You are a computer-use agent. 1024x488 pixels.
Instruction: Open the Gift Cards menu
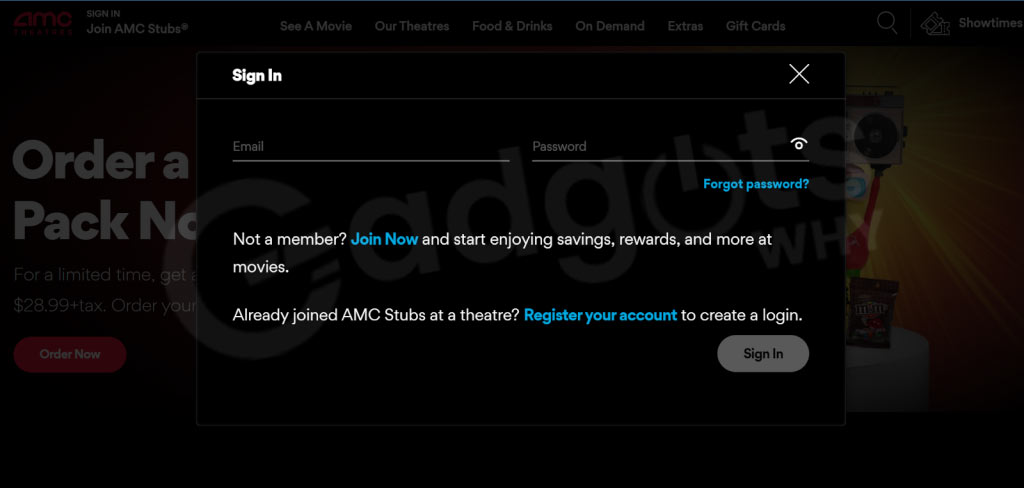756,26
